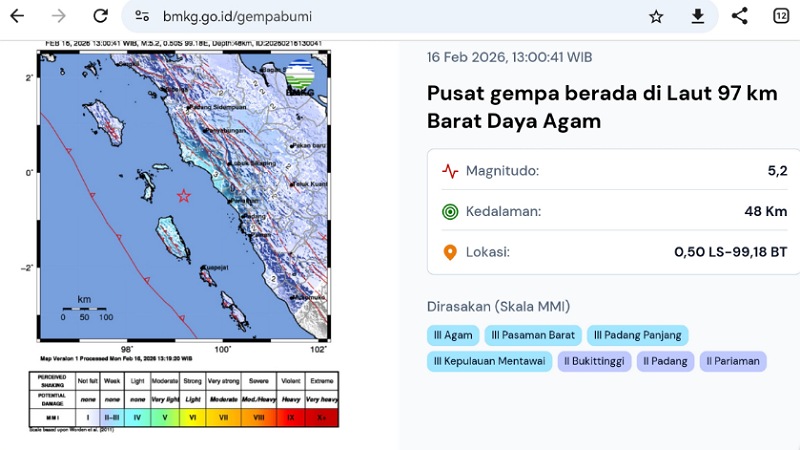Open the tab switcher showing 12 tabs
The width and height of the screenshot is (800, 450).
click(781, 16)
